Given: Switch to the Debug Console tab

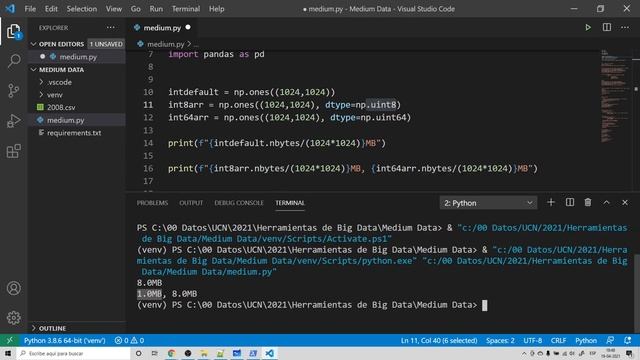Looking at the screenshot, I should point(239,203).
